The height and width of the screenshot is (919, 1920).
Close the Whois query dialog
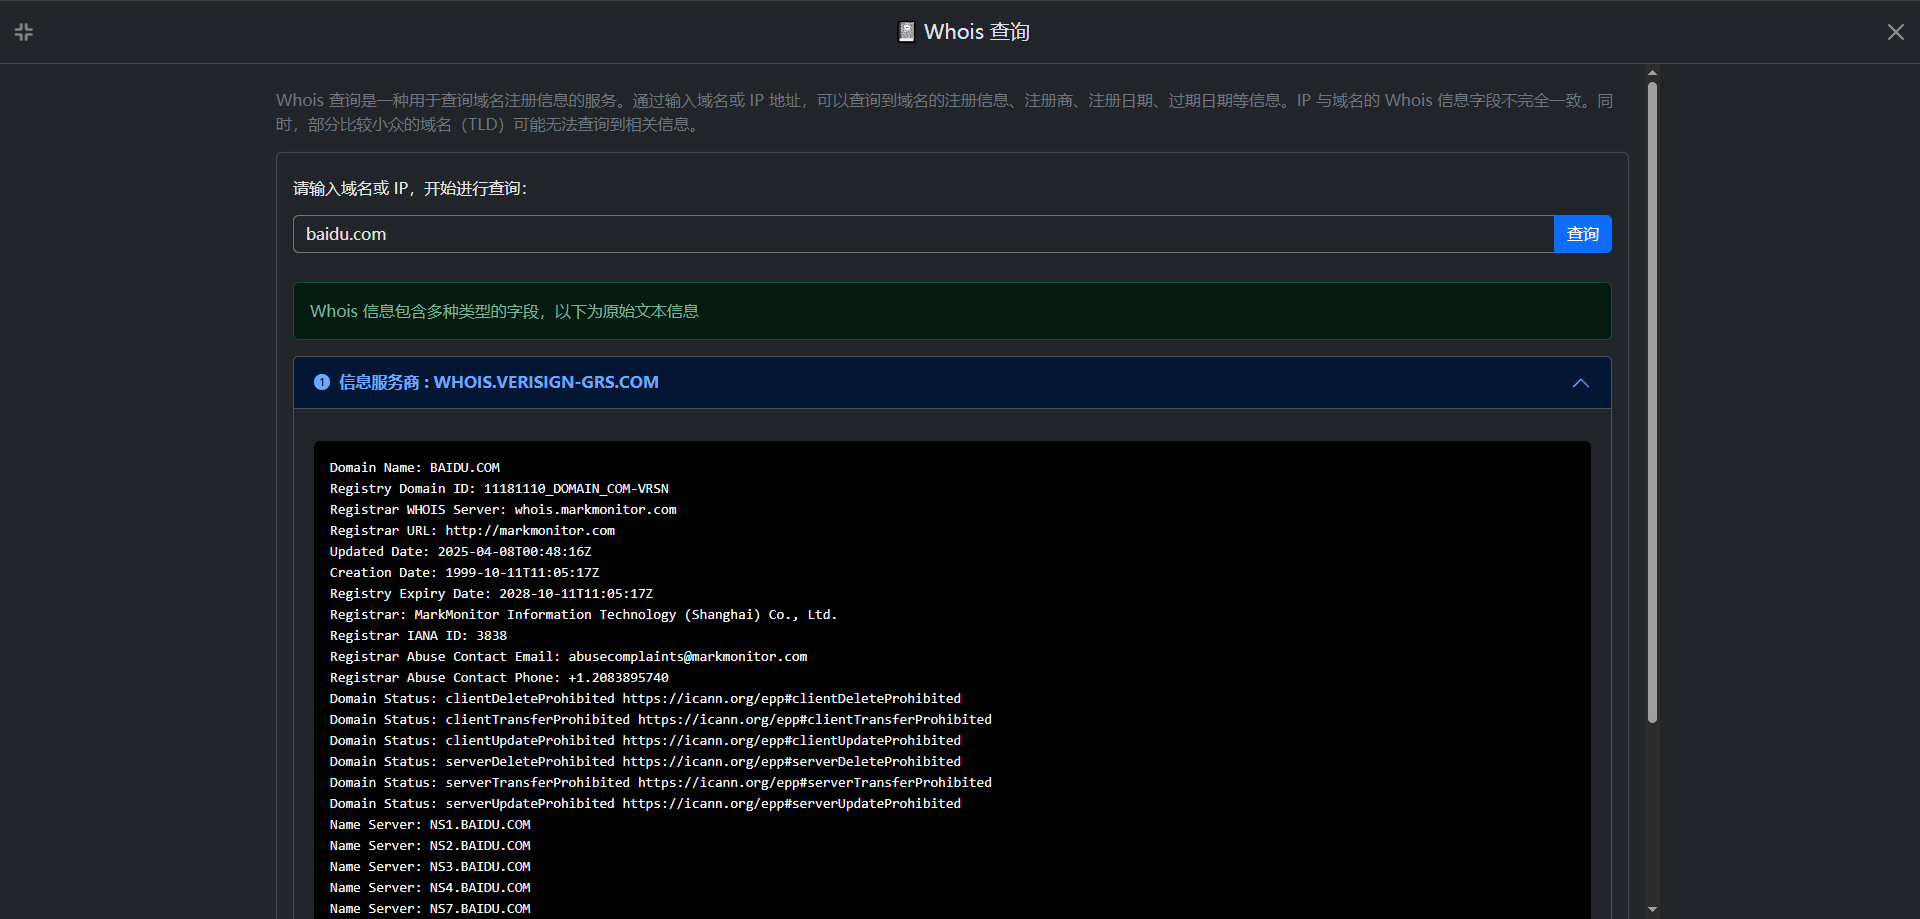pos(1895,32)
